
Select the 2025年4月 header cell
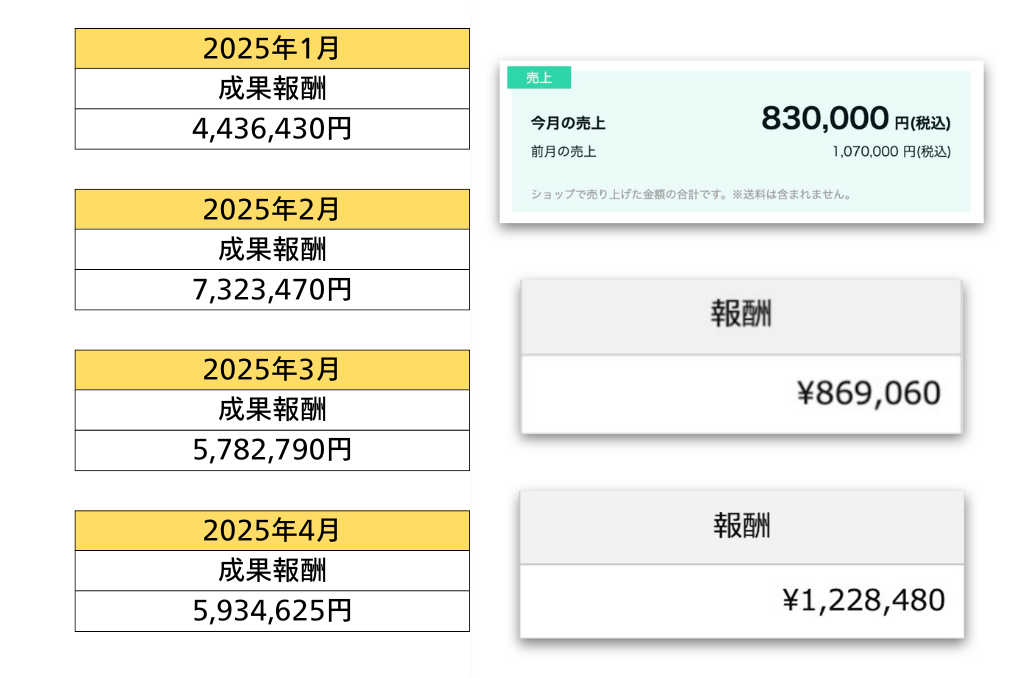coord(272,531)
